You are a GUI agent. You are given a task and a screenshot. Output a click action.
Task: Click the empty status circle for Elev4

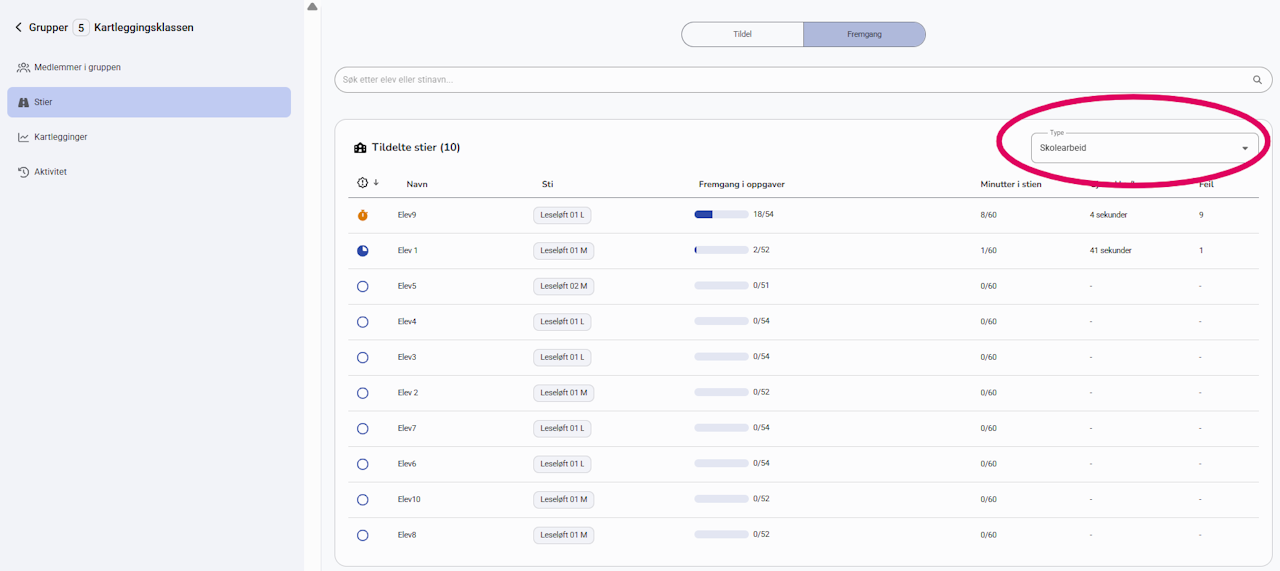click(362, 322)
